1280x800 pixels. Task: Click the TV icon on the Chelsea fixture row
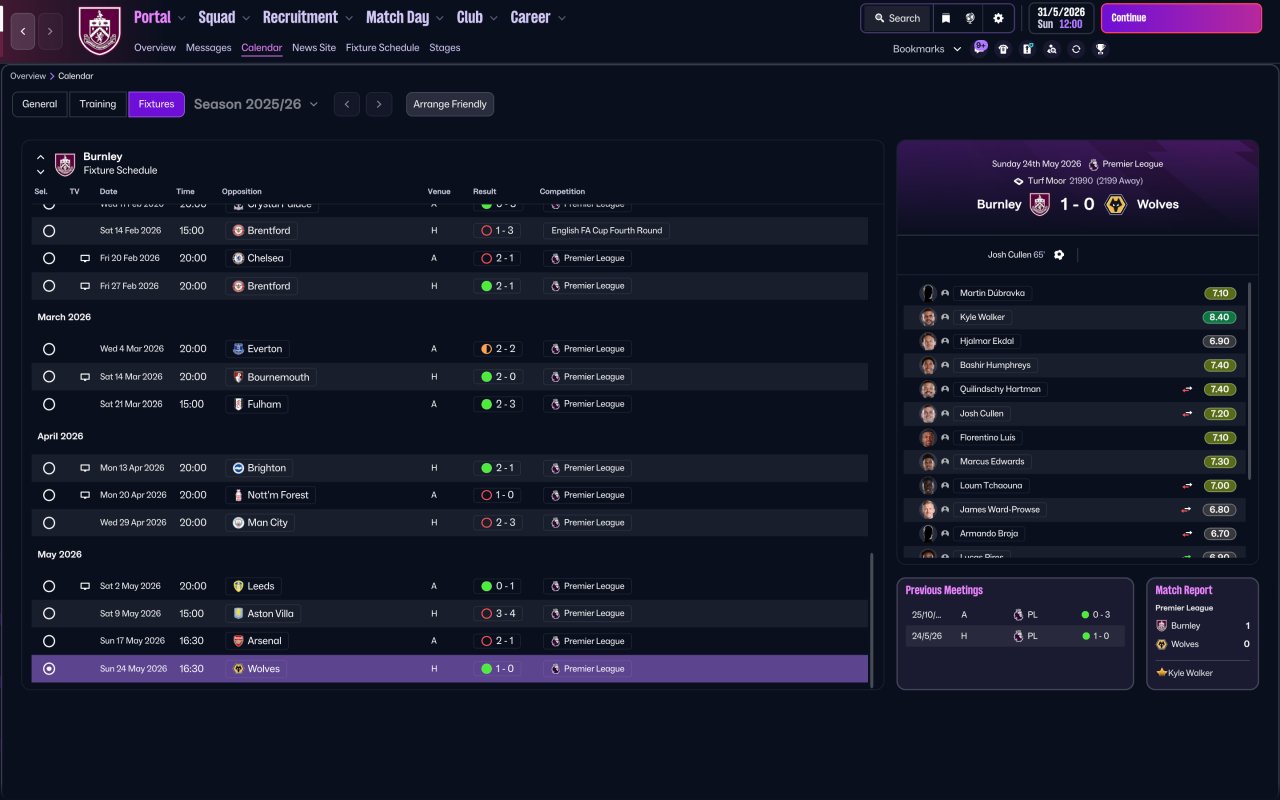85,258
